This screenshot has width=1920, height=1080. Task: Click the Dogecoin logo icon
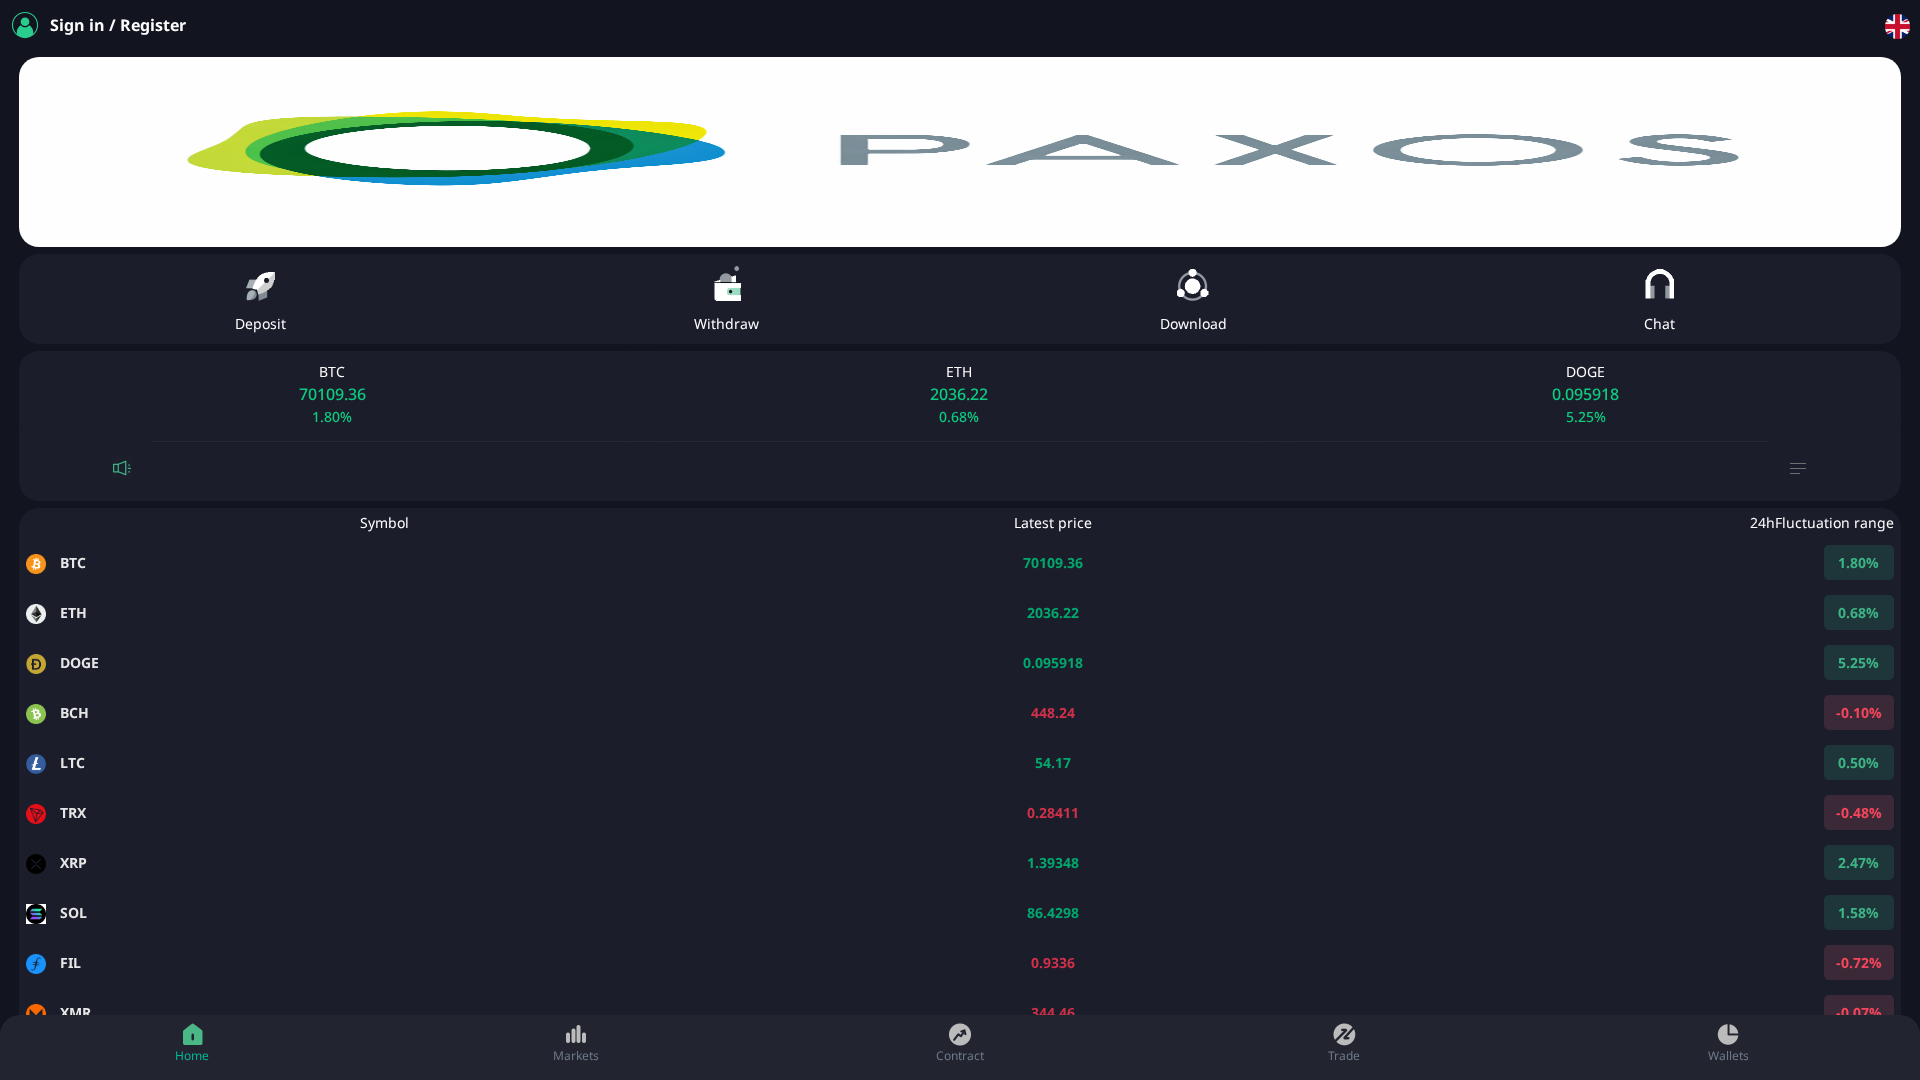(36, 663)
